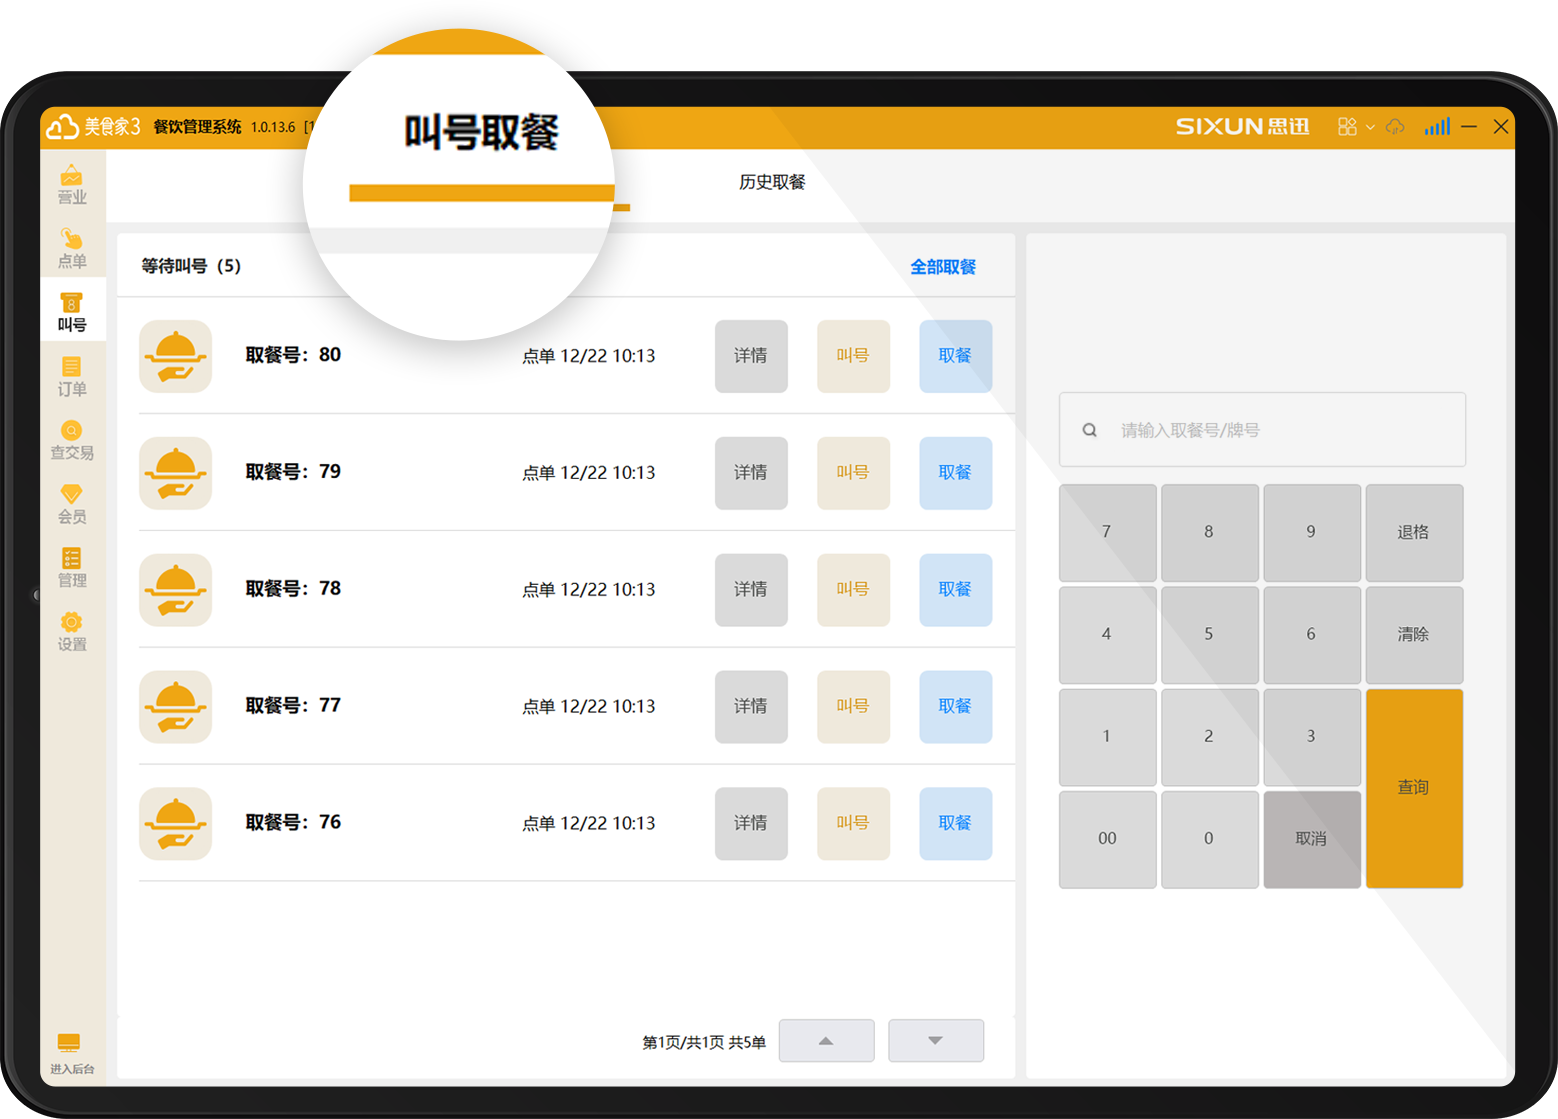
Task: Open the 管理 management section
Action: click(71, 567)
